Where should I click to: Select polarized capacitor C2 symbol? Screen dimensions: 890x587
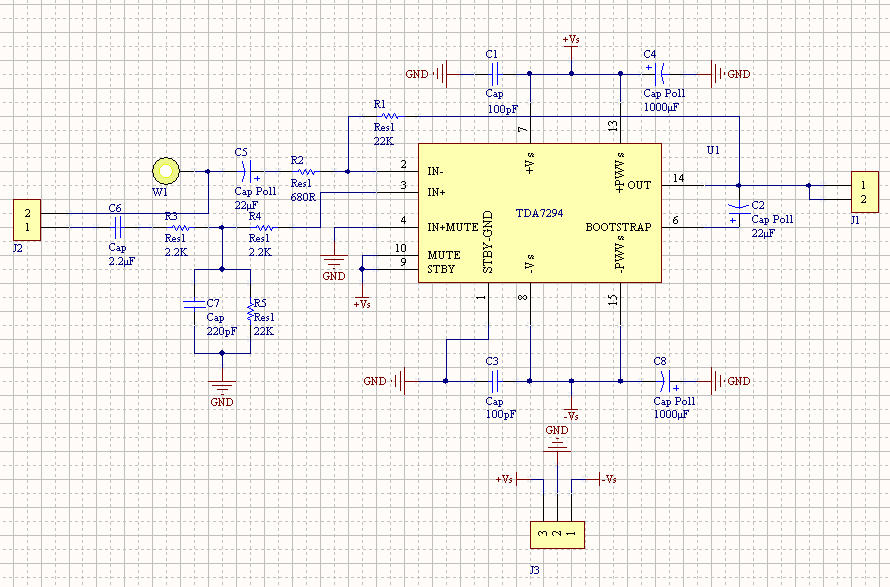[738, 212]
